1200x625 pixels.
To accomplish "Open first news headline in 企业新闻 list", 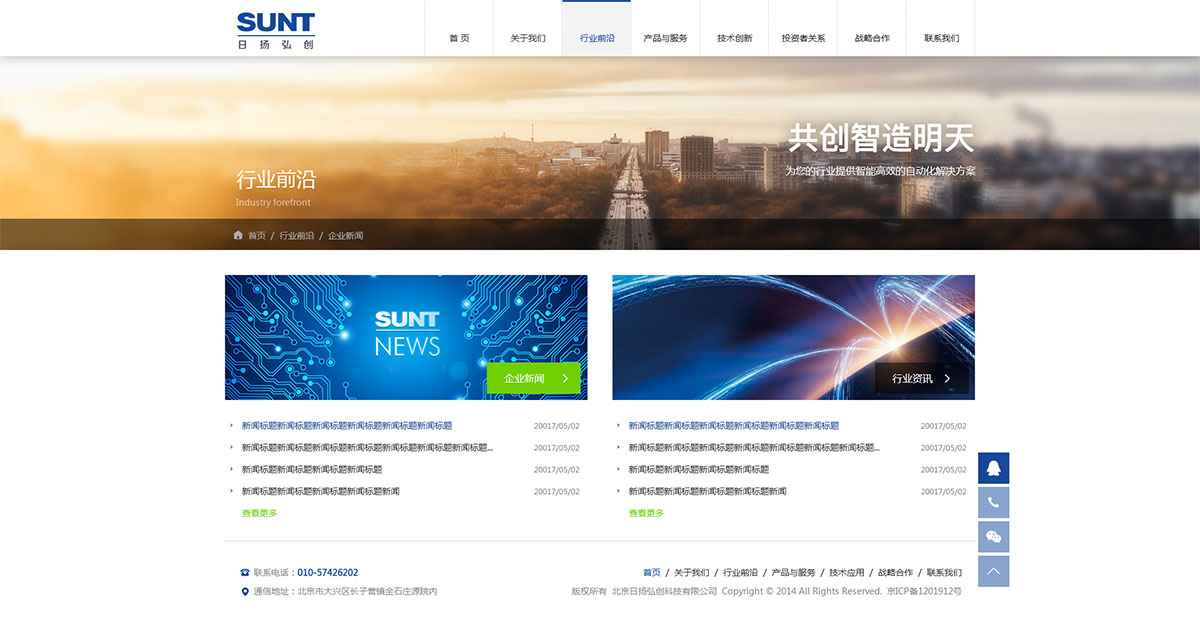I will [346, 426].
